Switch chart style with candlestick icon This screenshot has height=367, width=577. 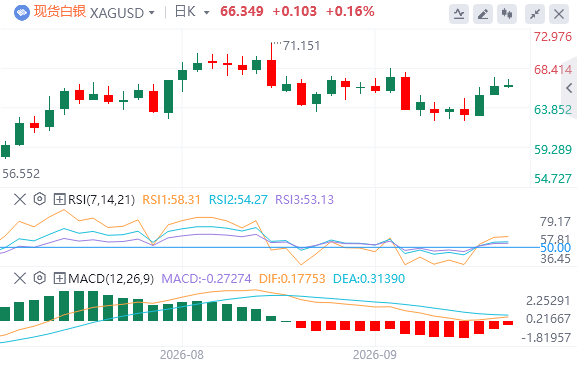point(507,14)
